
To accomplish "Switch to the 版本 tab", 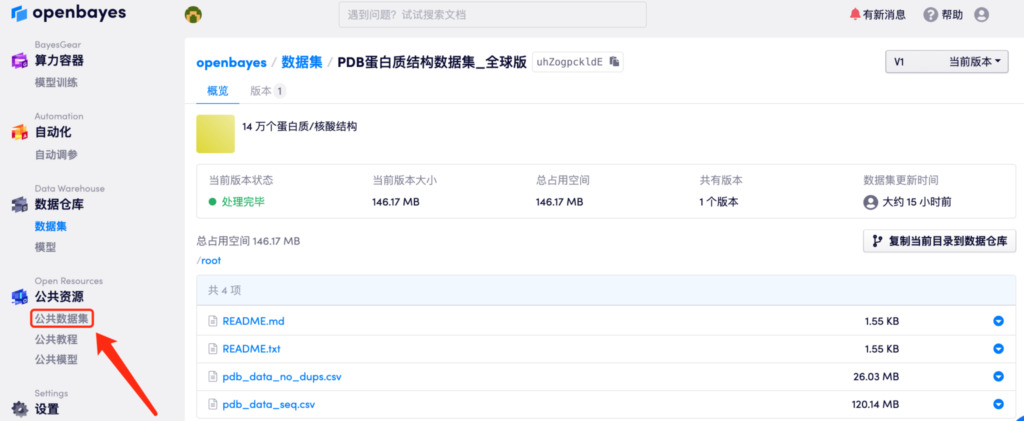I will pyautogui.click(x=268, y=91).
